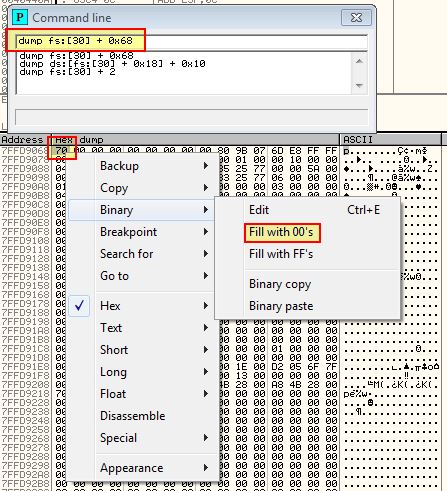Click the Appearance submenu arrow
447x491 pixels.
click(206, 468)
